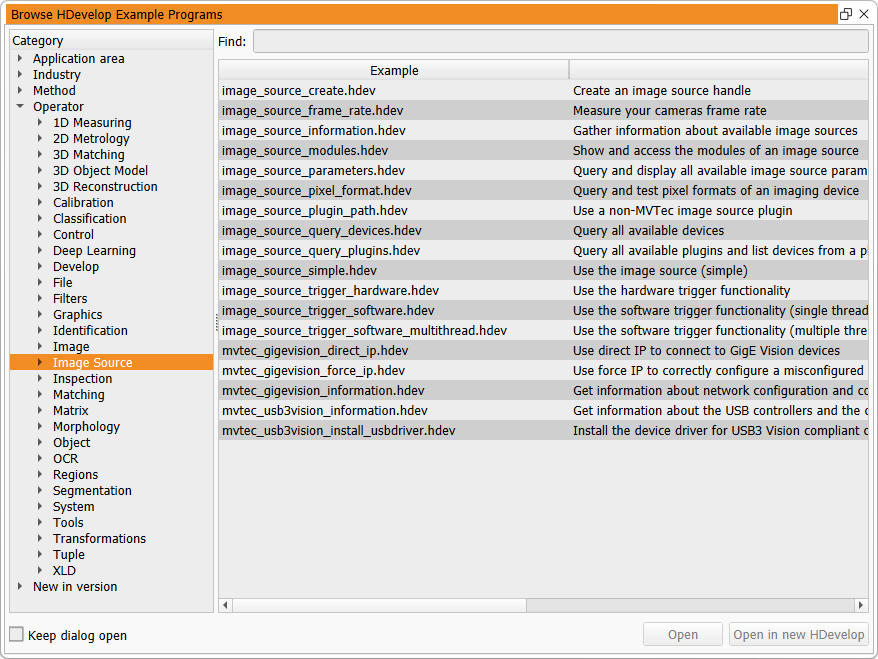Select mvtec_gigevision_force_ip.hdev in the list
This screenshot has height=659, width=878.
(313, 371)
